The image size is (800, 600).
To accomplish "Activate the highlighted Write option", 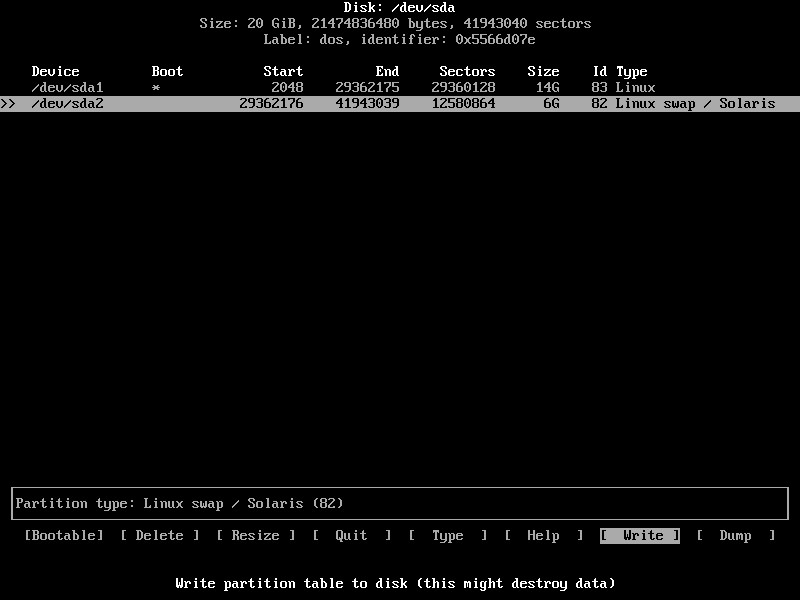I will pos(640,536).
